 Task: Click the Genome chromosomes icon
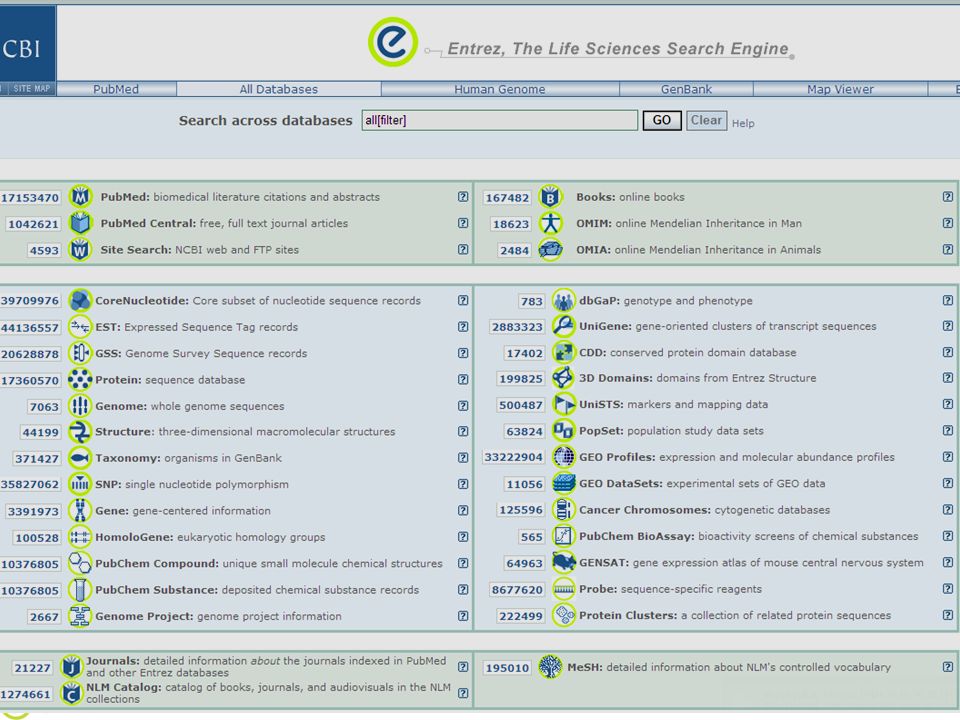click(80, 406)
